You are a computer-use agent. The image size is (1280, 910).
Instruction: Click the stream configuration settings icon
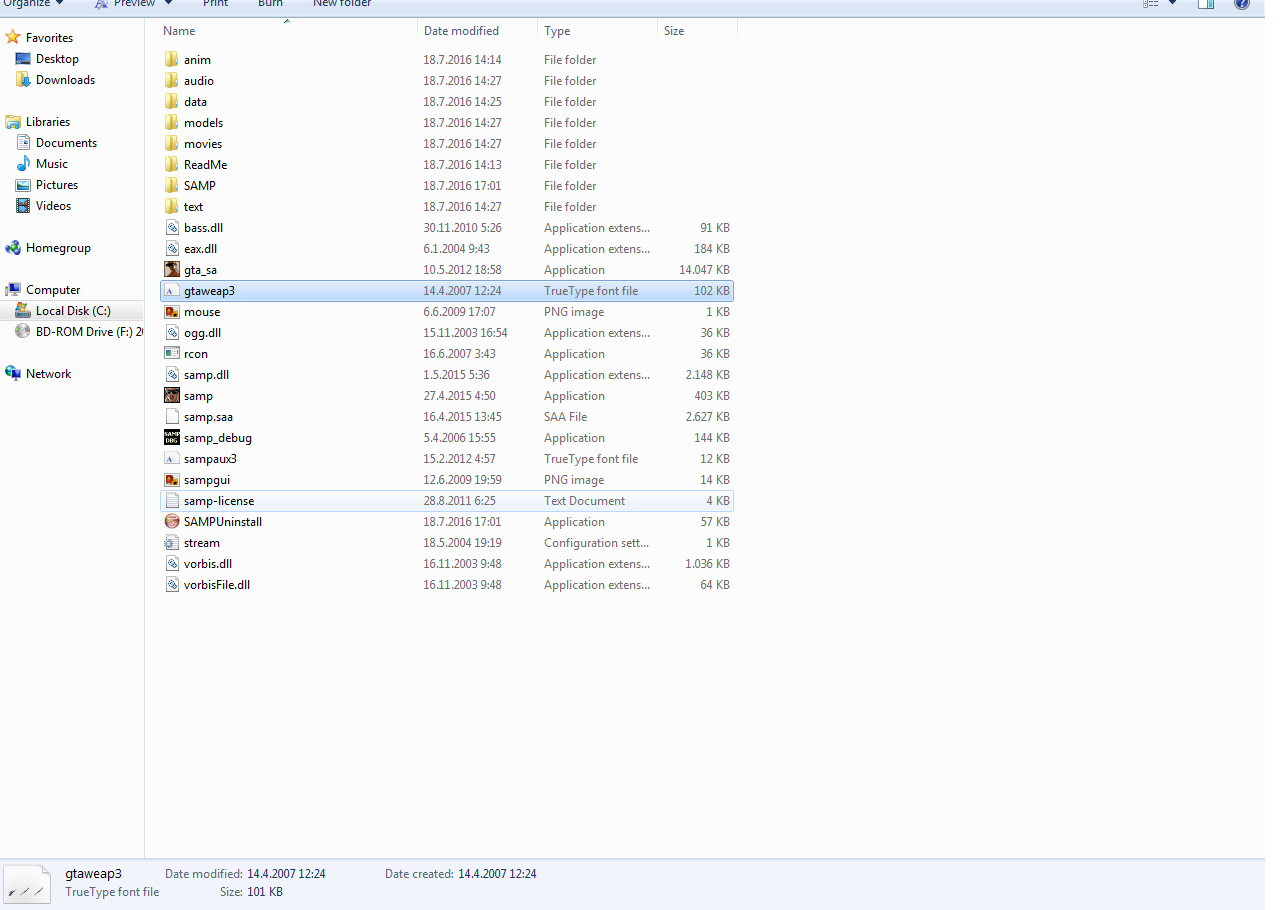click(171, 543)
